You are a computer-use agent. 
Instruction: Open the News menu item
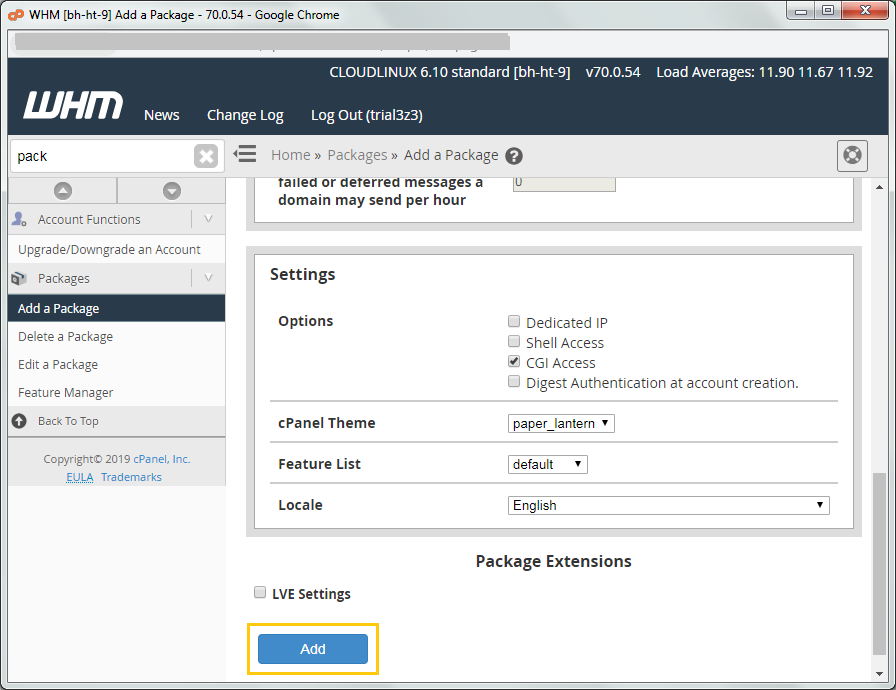[162, 115]
